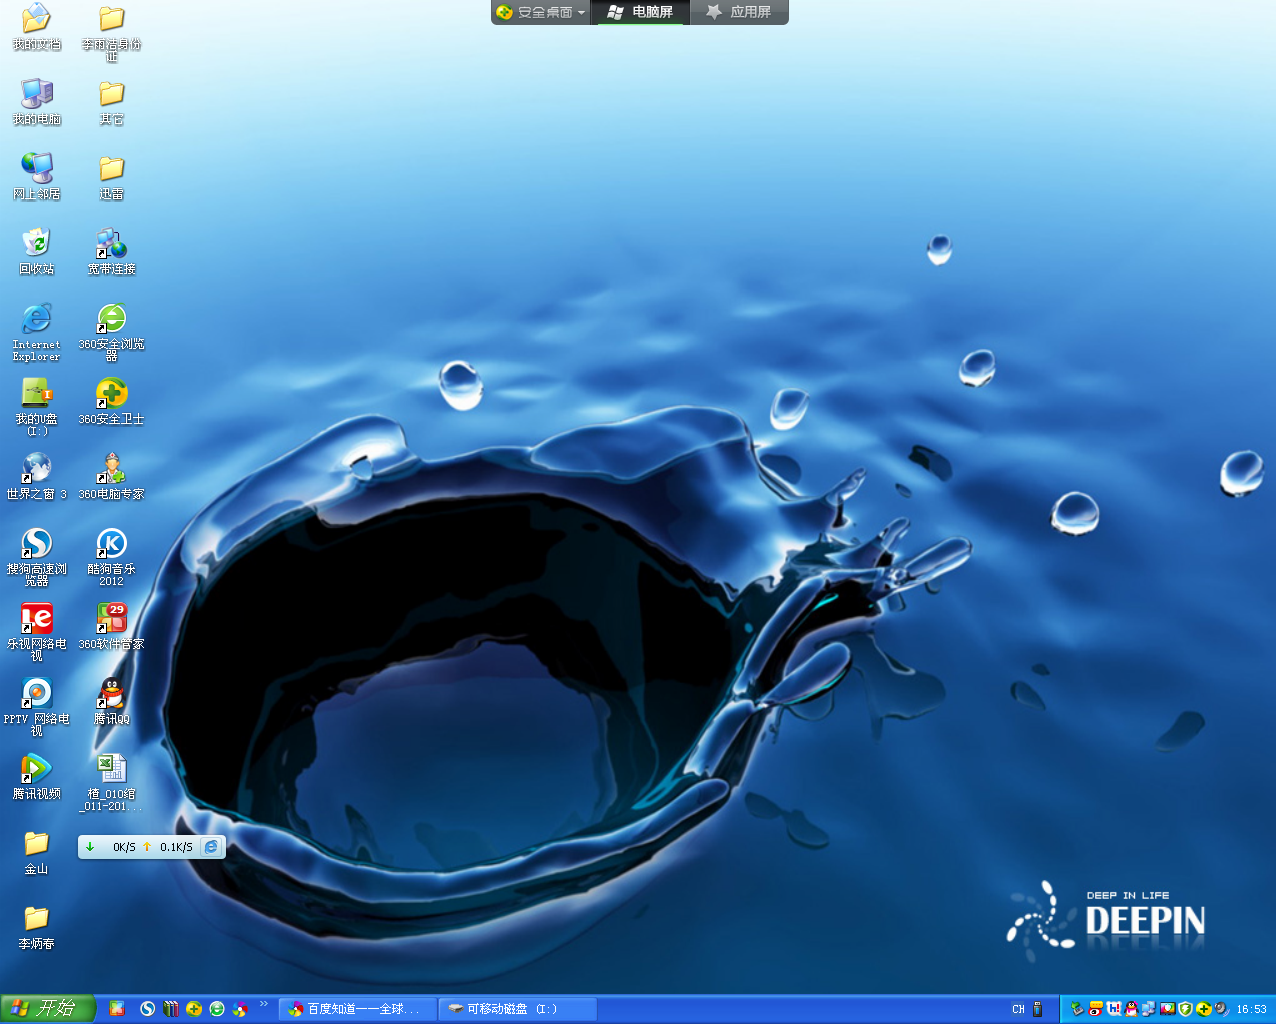
Task: Toggle the CH input language indicator
Action: point(1018,1009)
